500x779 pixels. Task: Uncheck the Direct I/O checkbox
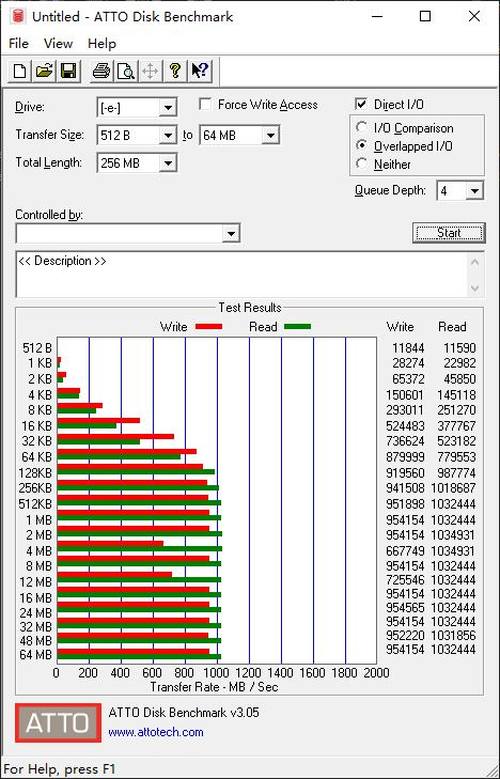[x=361, y=104]
